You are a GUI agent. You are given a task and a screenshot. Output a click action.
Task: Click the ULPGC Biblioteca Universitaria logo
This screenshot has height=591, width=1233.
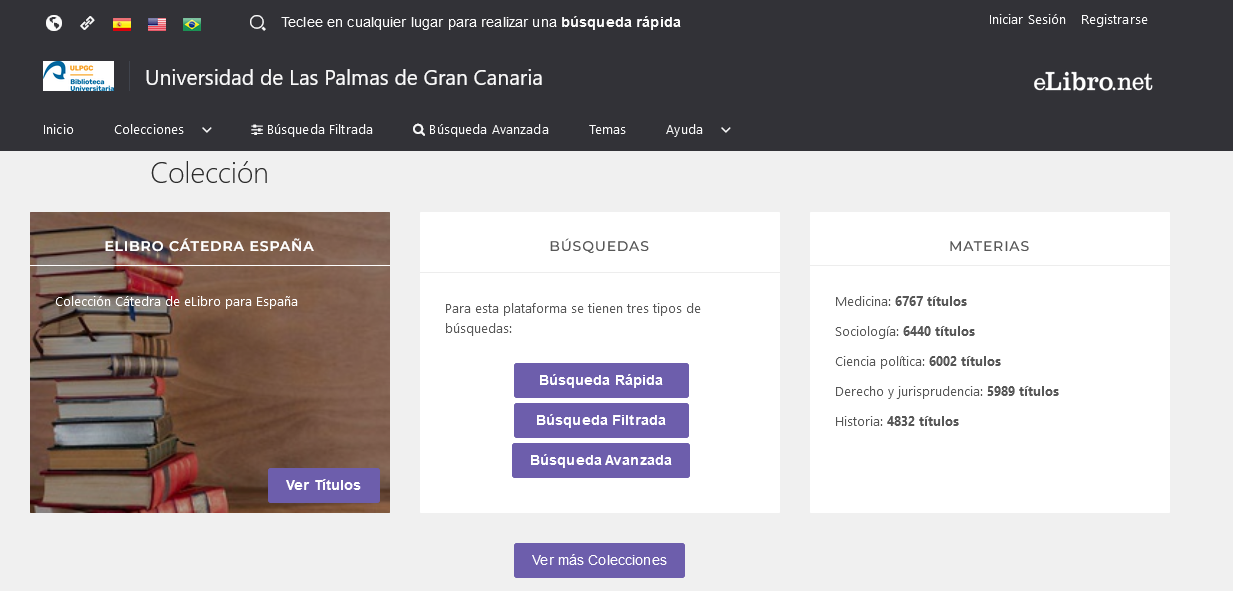(x=78, y=76)
